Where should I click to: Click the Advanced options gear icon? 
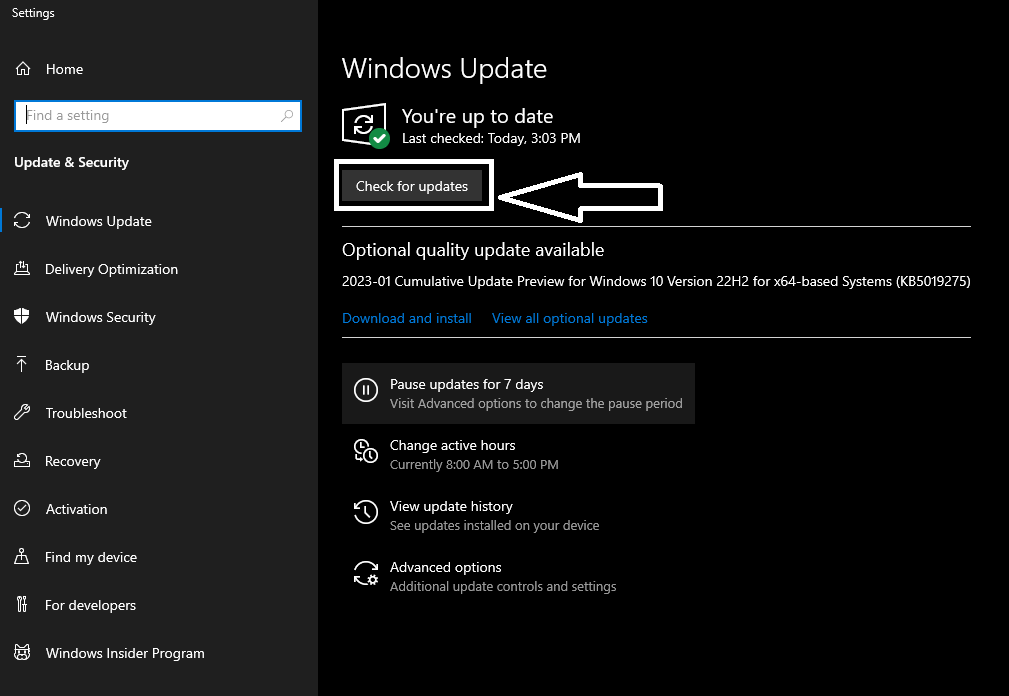click(x=366, y=576)
